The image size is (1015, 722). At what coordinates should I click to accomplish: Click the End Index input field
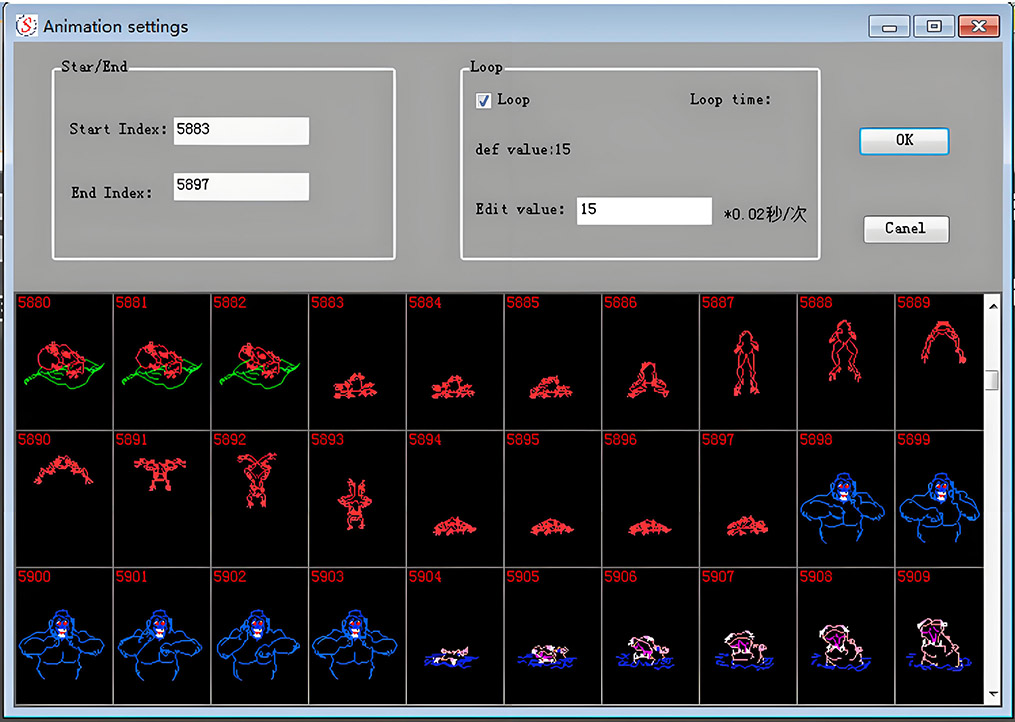pyautogui.click(x=241, y=186)
